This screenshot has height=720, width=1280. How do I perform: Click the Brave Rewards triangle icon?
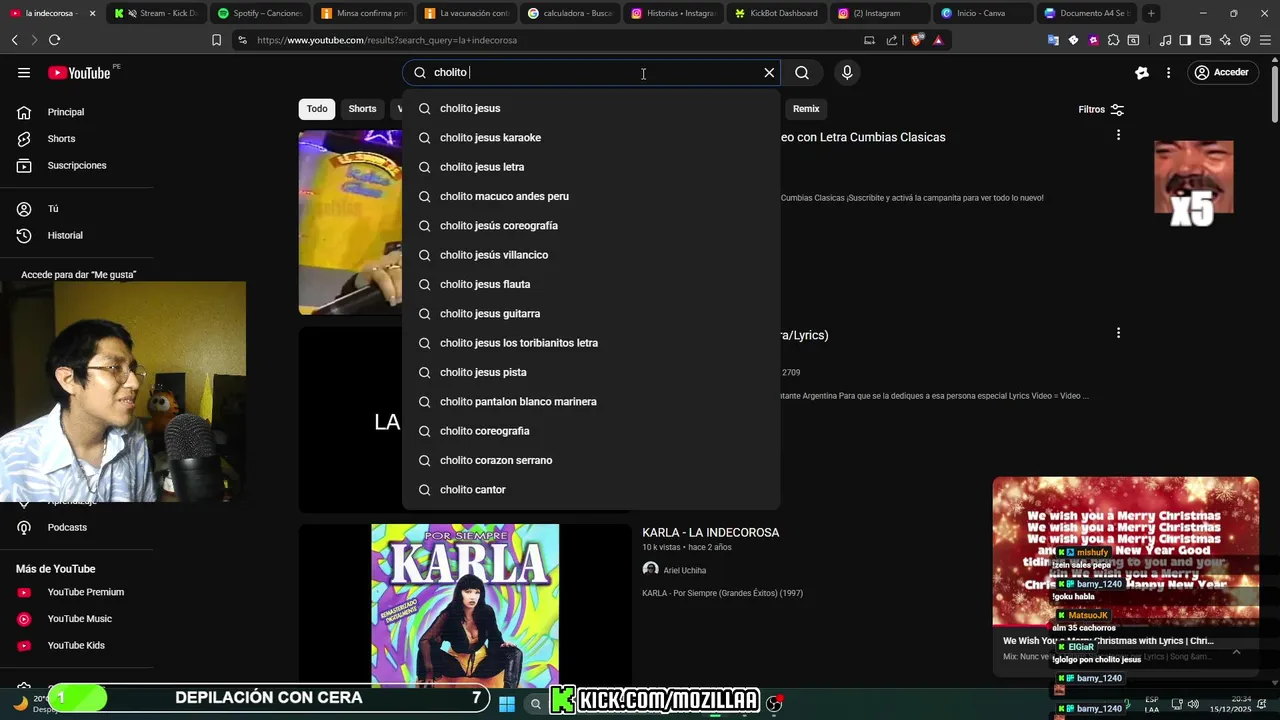click(938, 40)
